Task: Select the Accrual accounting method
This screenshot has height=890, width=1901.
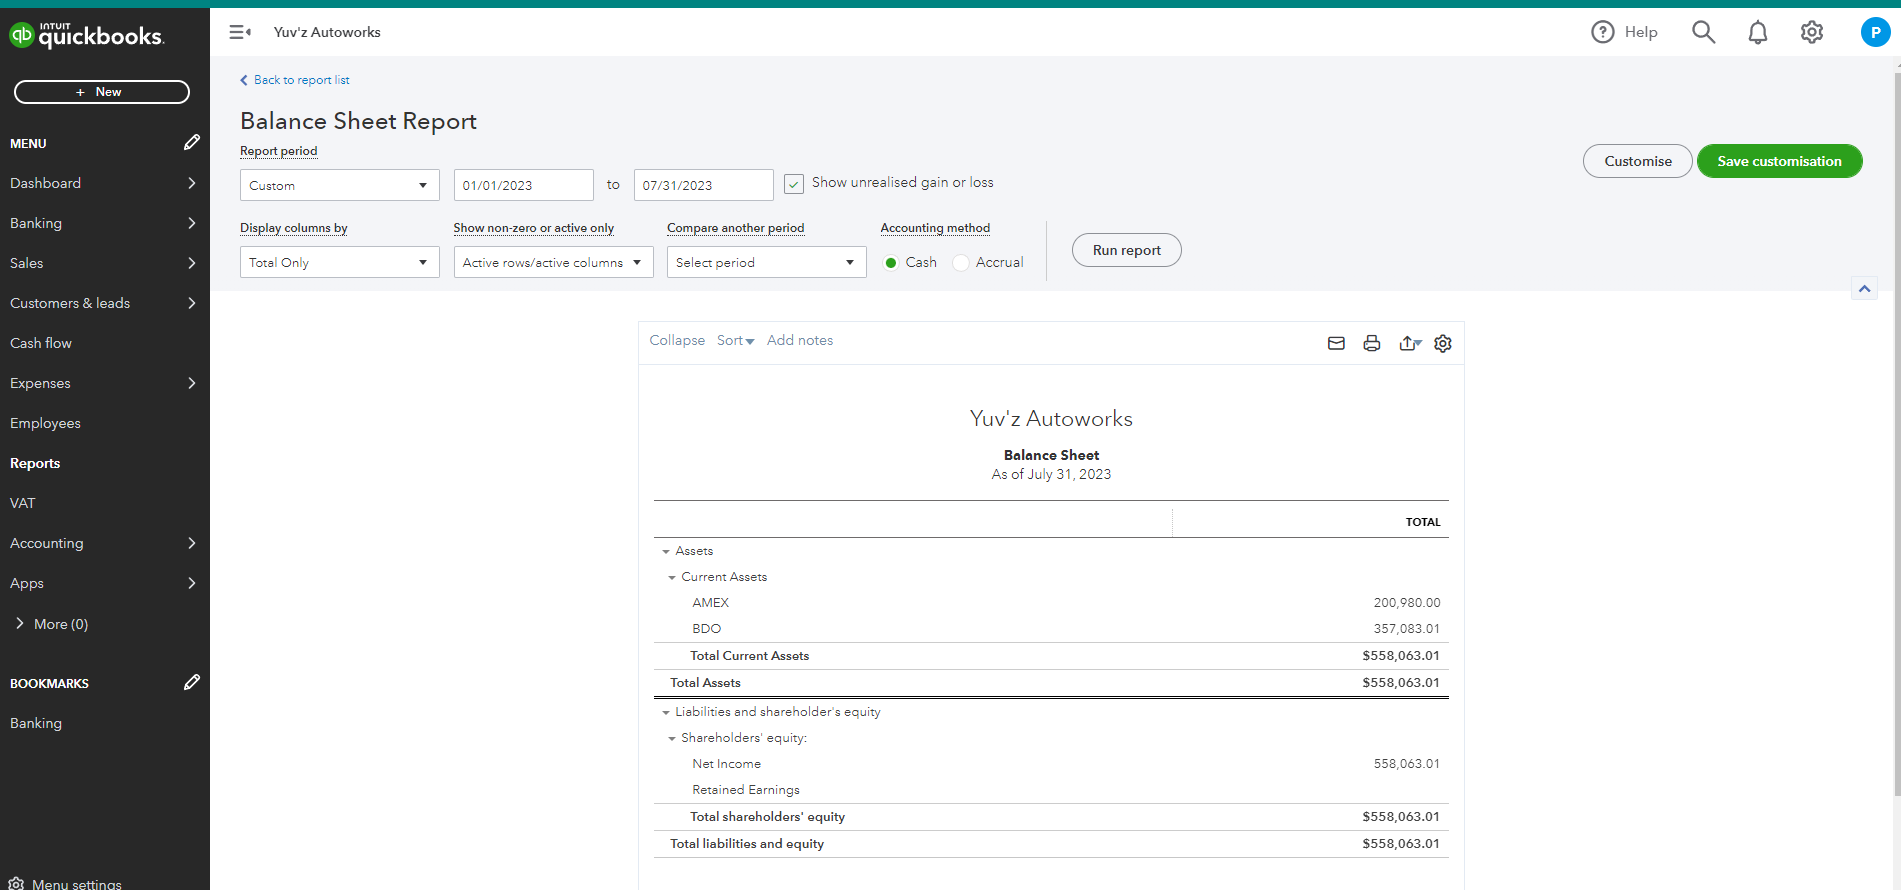Action: click(961, 263)
